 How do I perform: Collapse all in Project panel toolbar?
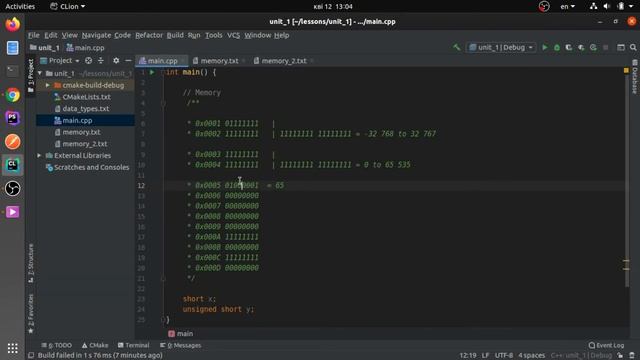pos(100,60)
